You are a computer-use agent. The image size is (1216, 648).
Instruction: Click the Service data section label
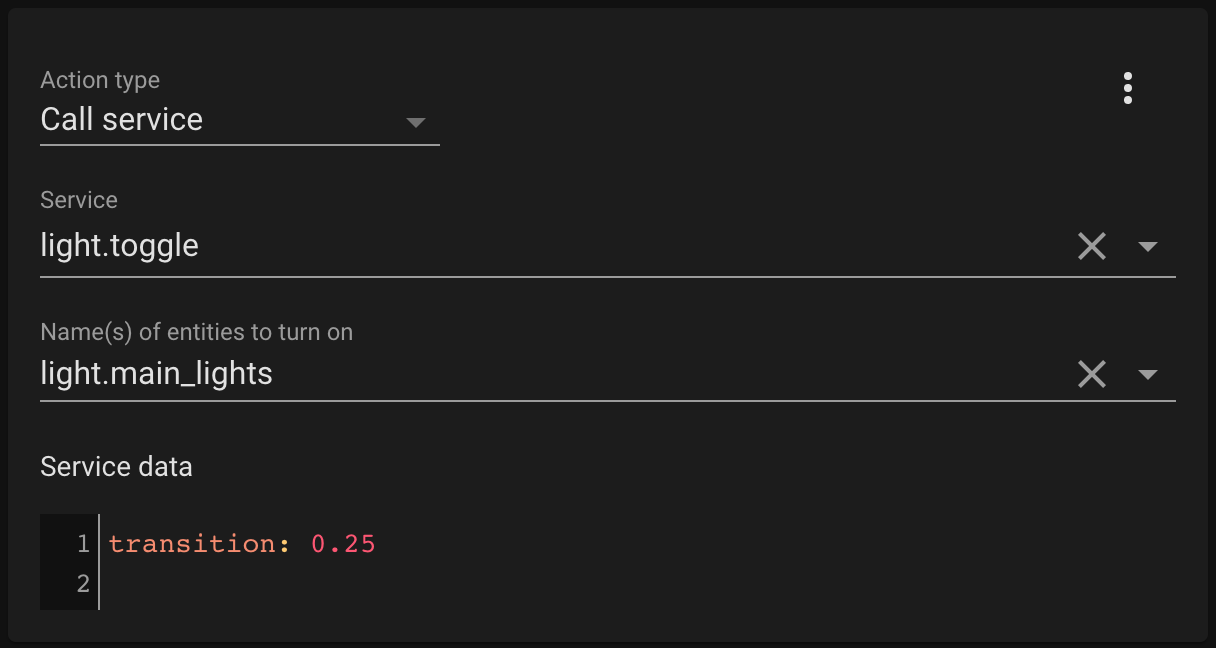116,466
